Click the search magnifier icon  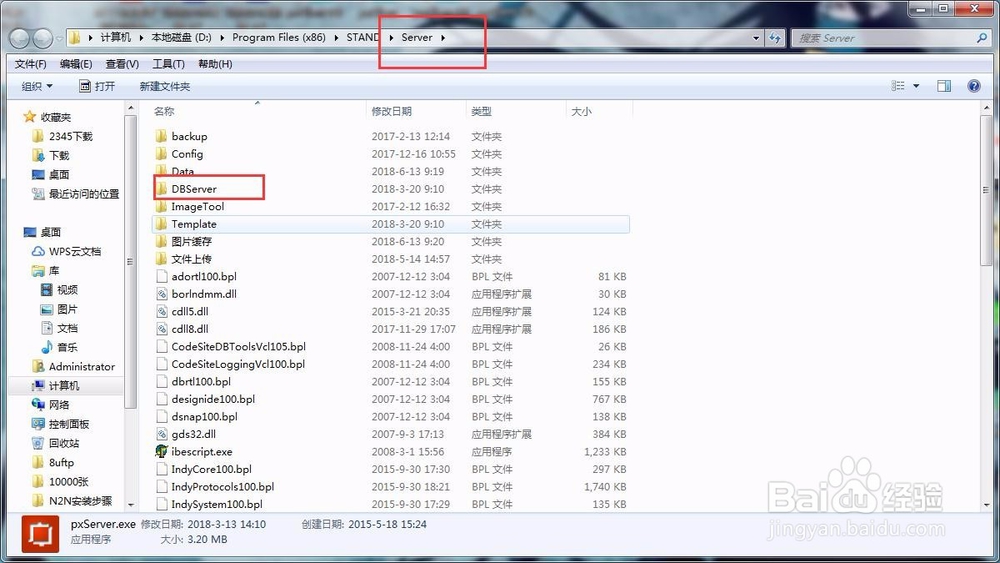point(982,38)
